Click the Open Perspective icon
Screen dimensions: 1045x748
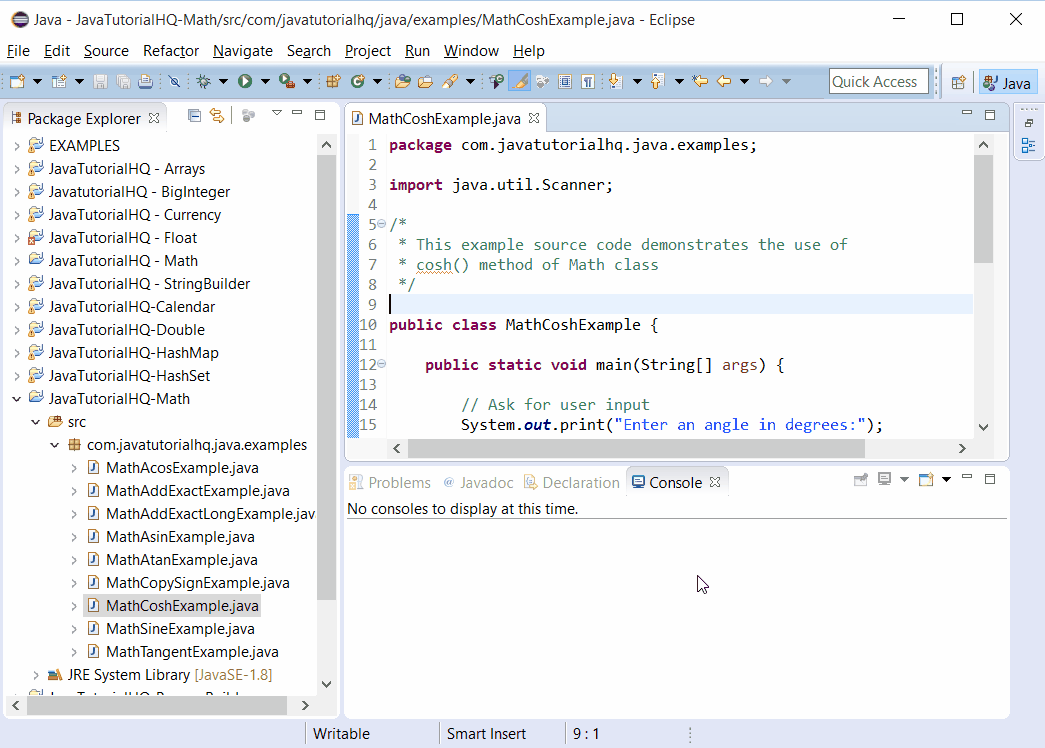(x=958, y=82)
